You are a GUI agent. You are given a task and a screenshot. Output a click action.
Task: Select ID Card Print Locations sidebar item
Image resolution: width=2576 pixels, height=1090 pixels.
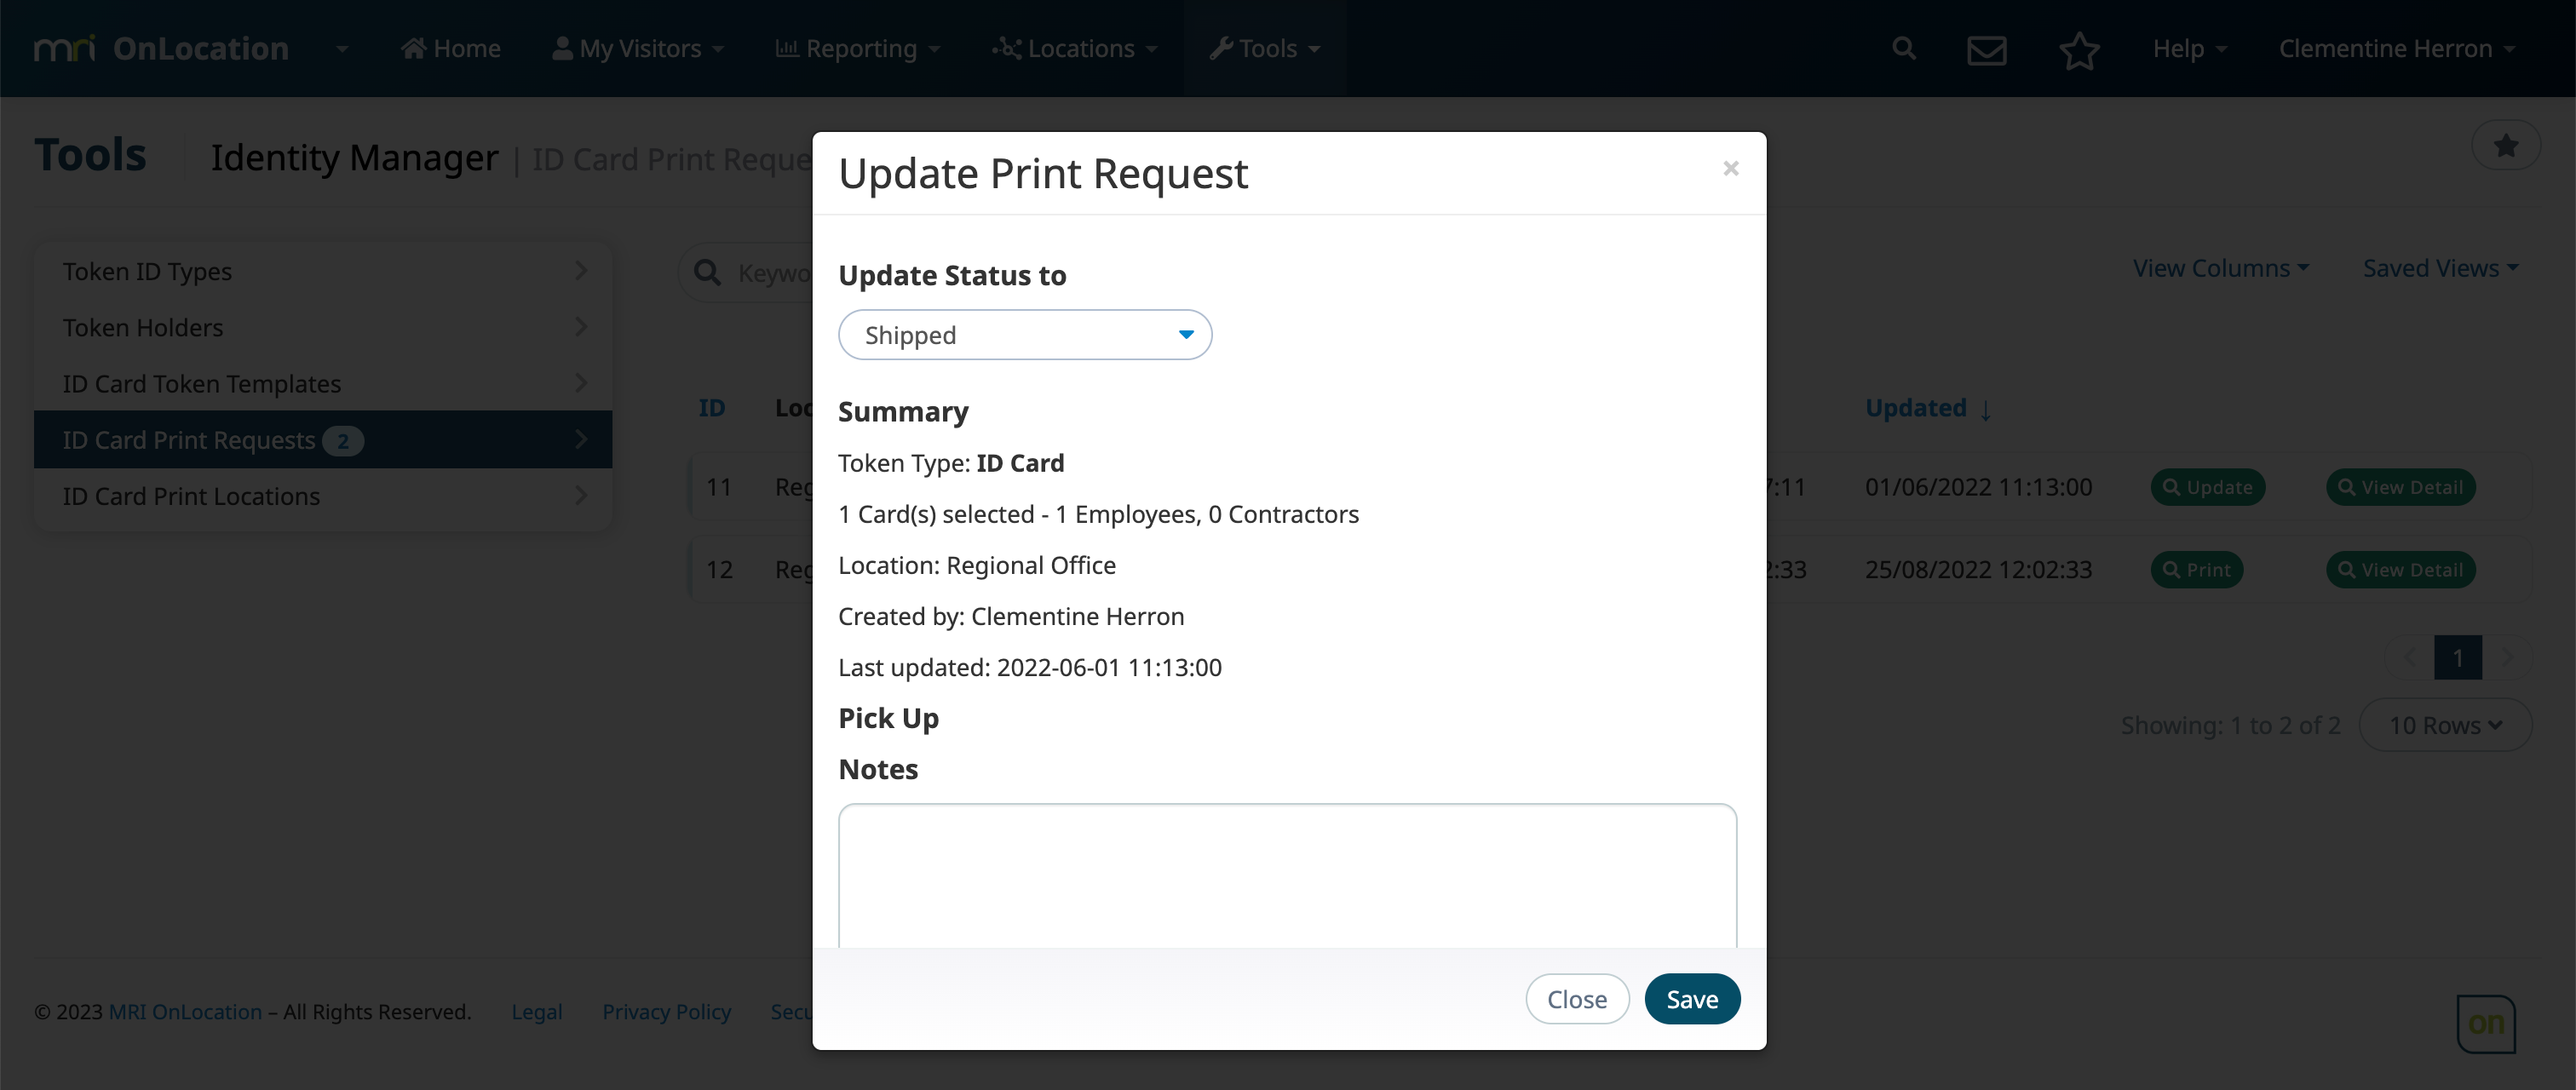pos(323,496)
